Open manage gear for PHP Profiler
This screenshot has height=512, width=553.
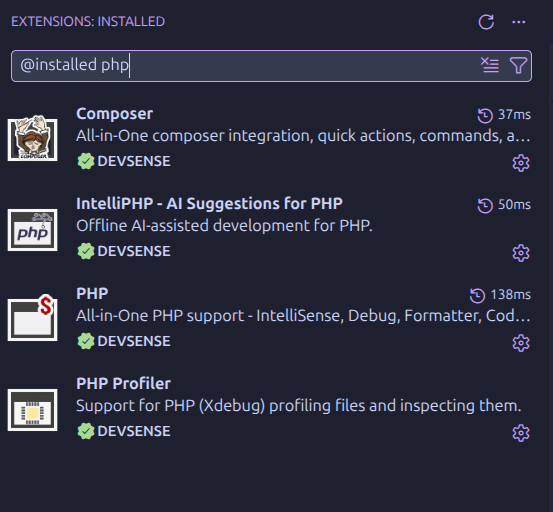pyautogui.click(x=521, y=433)
